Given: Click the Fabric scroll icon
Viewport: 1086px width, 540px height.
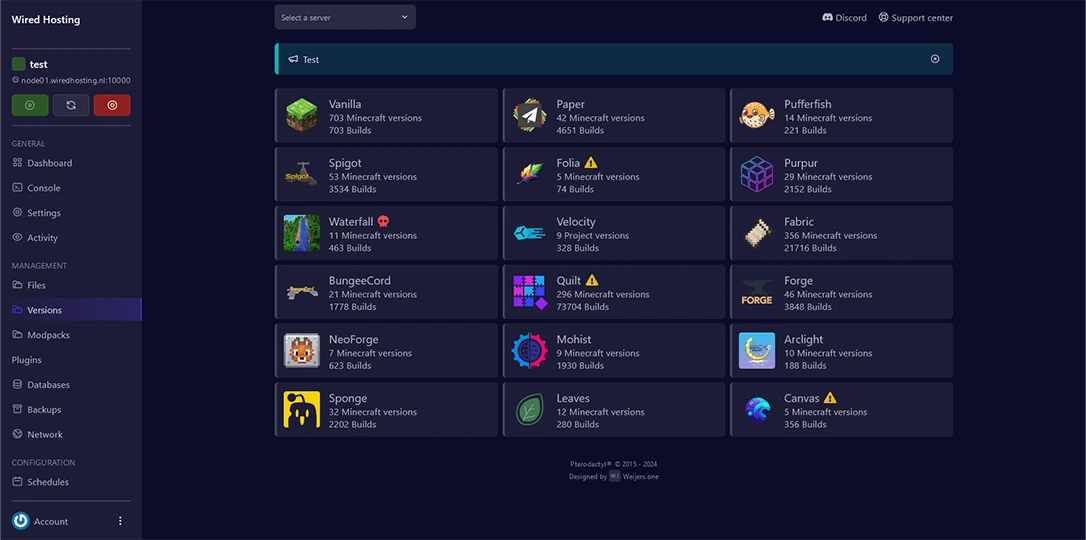Looking at the screenshot, I should coord(757,233).
